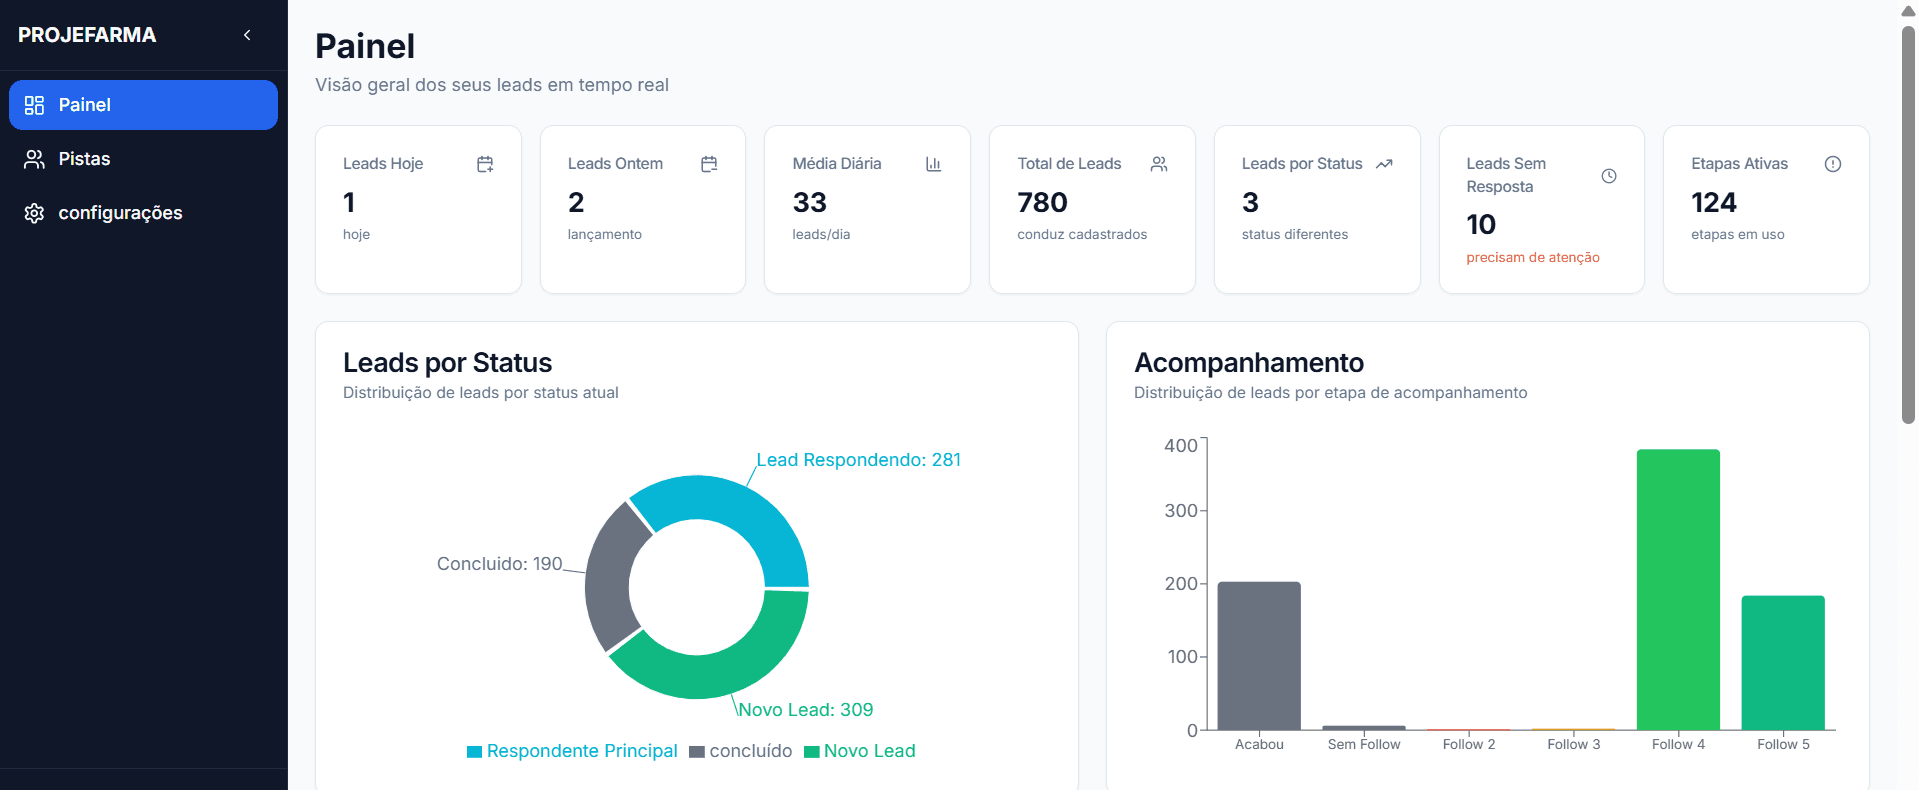Click the calendar icon on Leads Hoje card
Image resolution: width=1919 pixels, height=790 pixels.
(x=485, y=164)
